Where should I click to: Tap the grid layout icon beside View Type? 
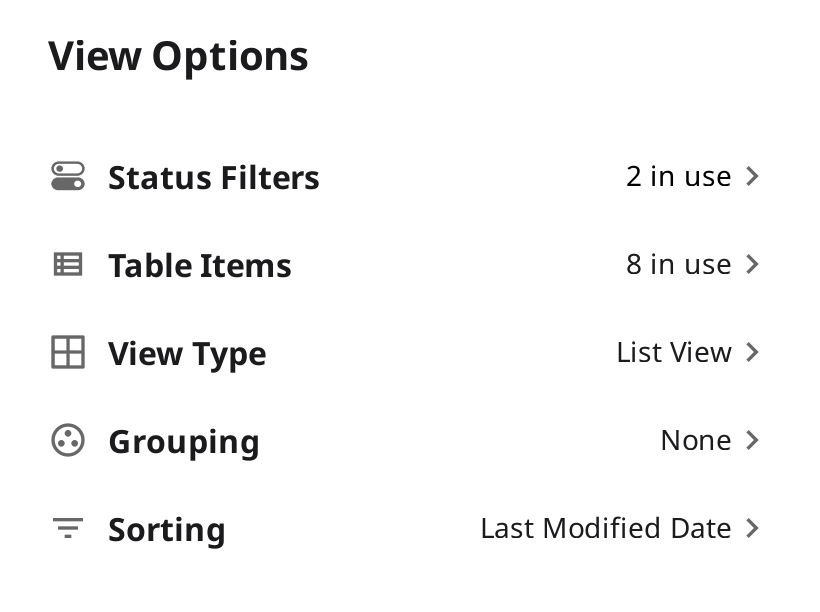pyautogui.click(x=67, y=353)
